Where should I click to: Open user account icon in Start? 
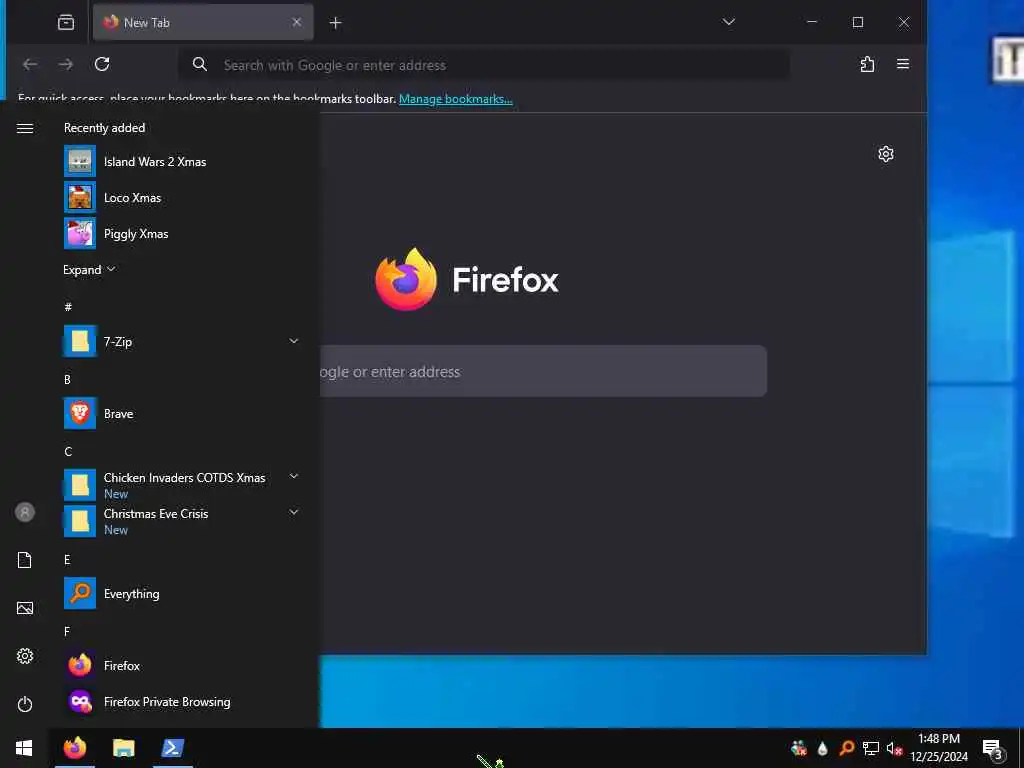[25, 512]
